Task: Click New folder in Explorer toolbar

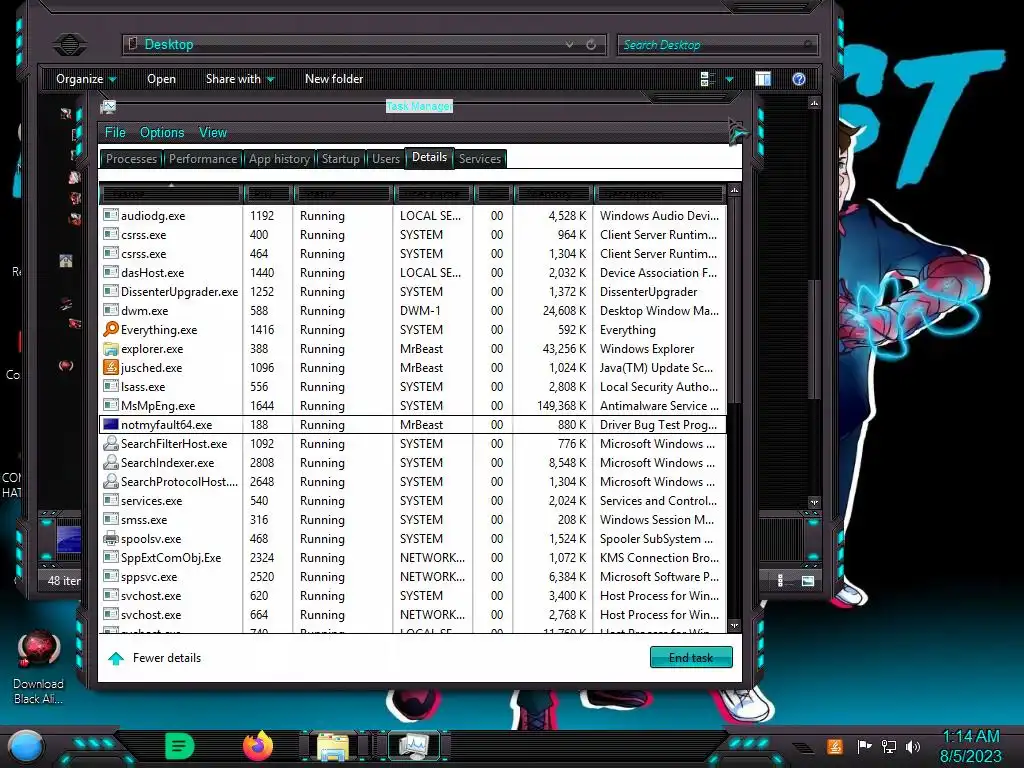Action: (334, 79)
